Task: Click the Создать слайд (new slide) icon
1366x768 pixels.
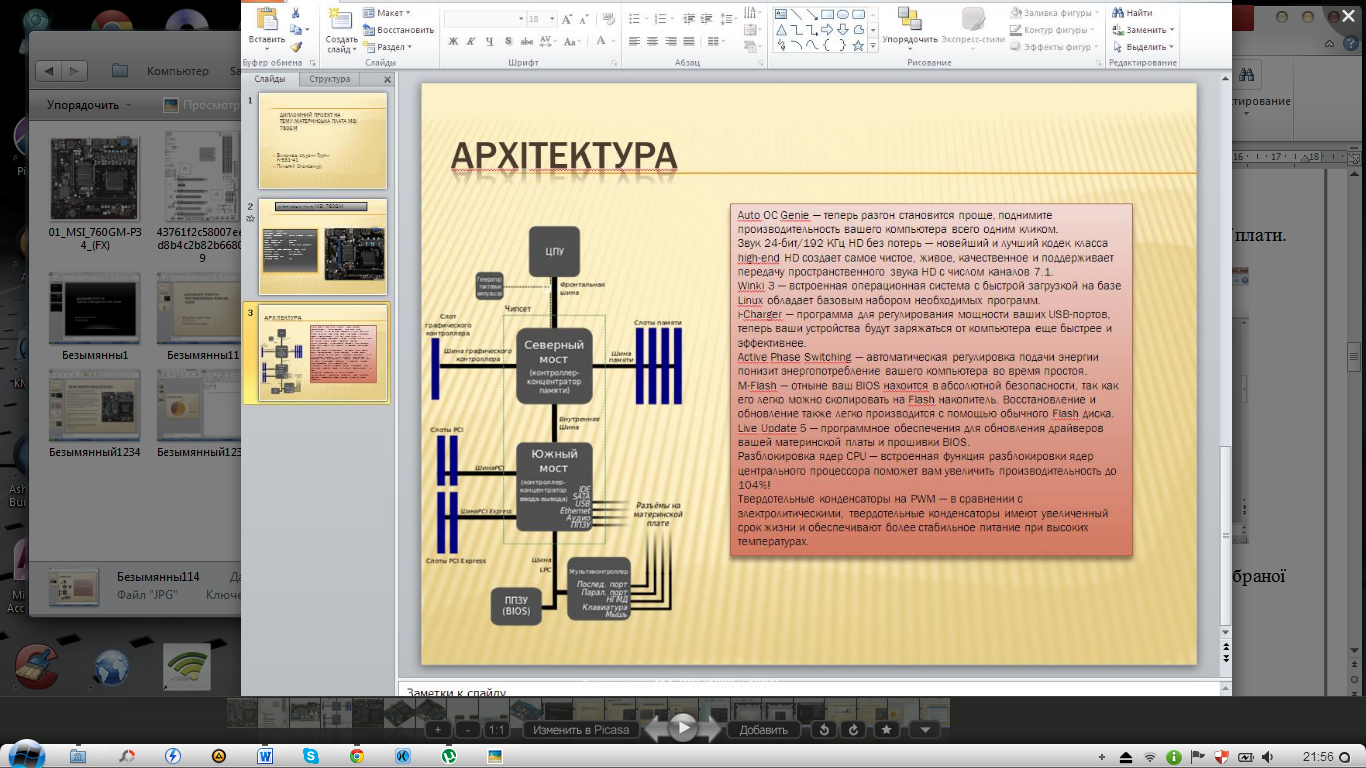Action: [x=341, y=19]
